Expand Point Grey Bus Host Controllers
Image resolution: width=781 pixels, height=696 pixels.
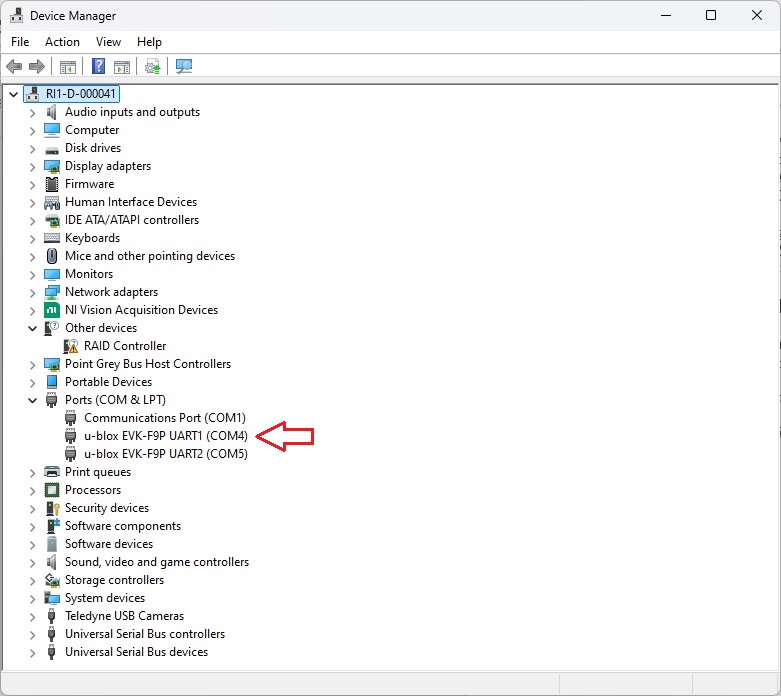click(x=32, y=365)
